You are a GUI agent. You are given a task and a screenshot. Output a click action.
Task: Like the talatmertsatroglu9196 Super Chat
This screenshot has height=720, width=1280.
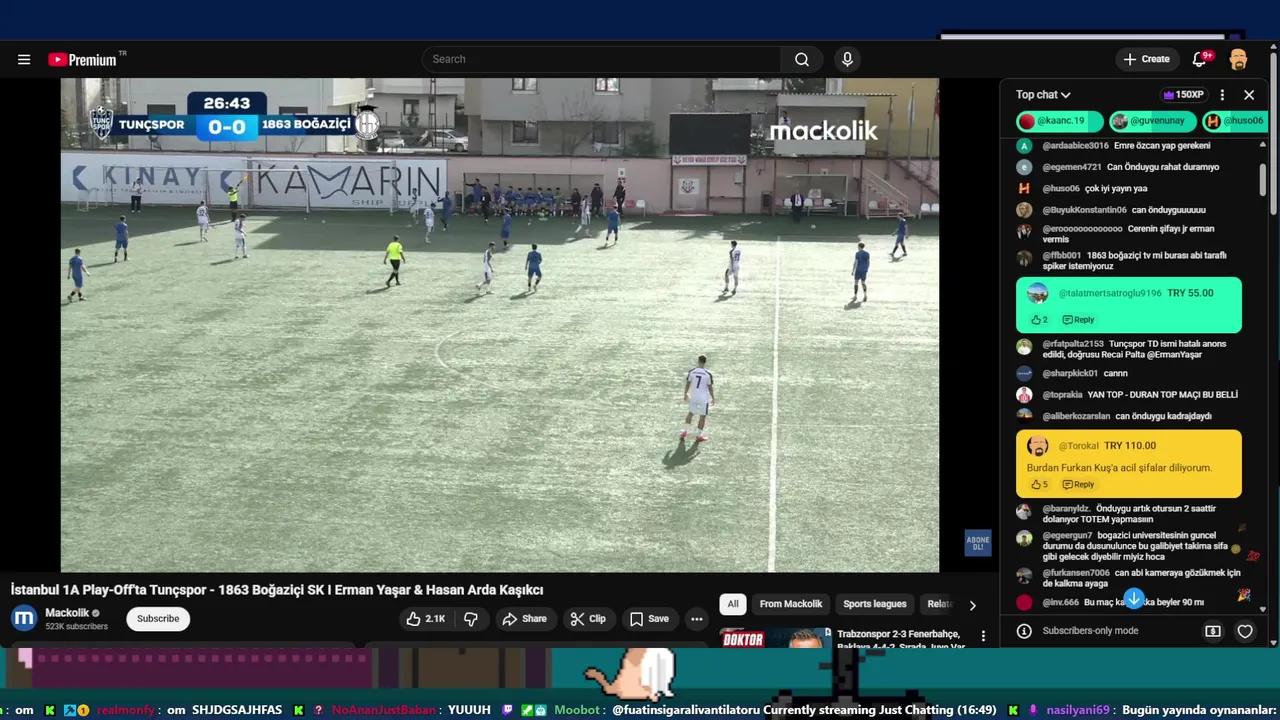[1035, 320]
